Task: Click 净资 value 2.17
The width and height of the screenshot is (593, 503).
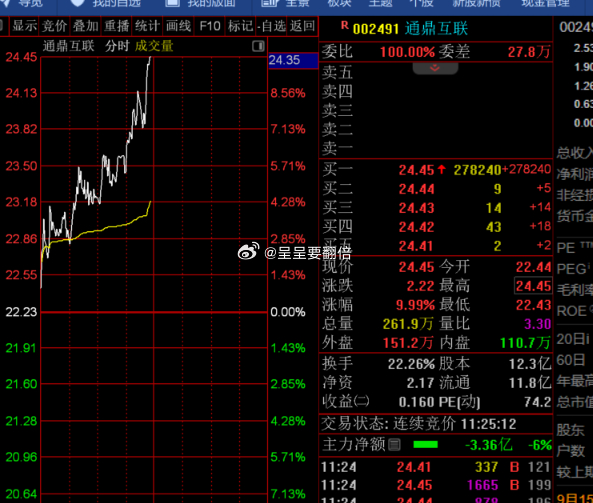Action: click(x=420, y=383)
